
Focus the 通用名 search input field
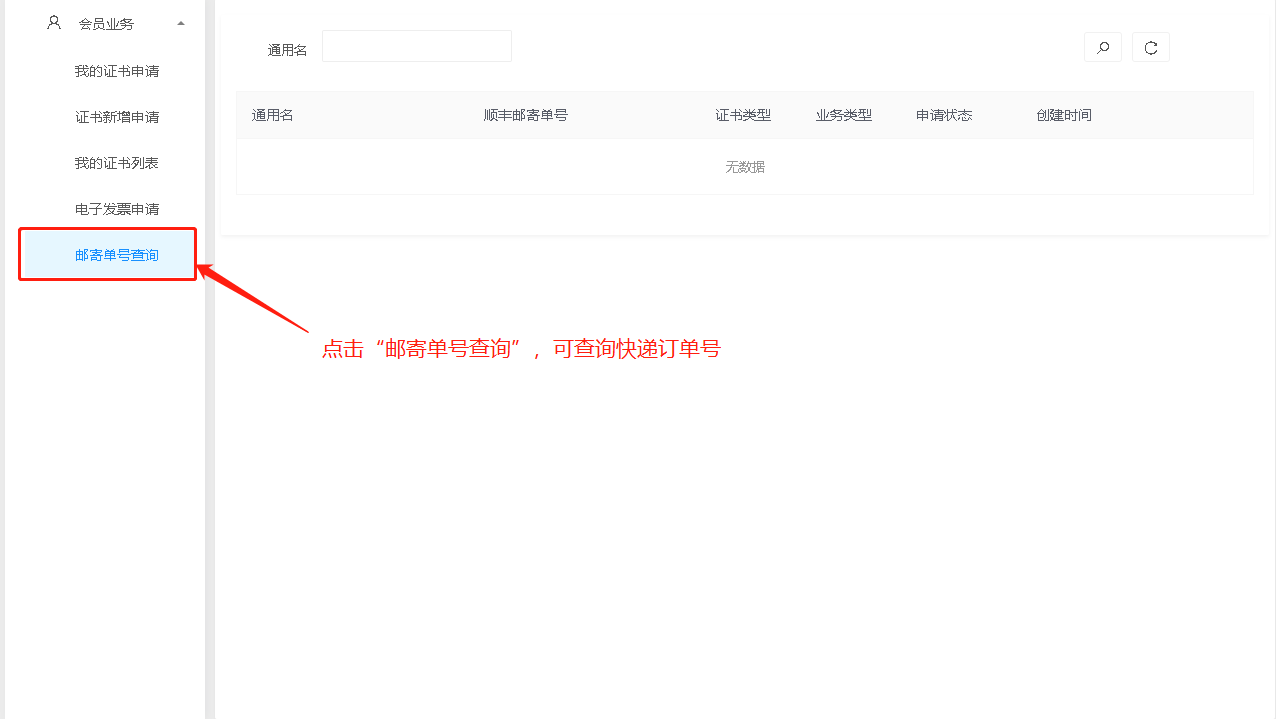point(416,46)
